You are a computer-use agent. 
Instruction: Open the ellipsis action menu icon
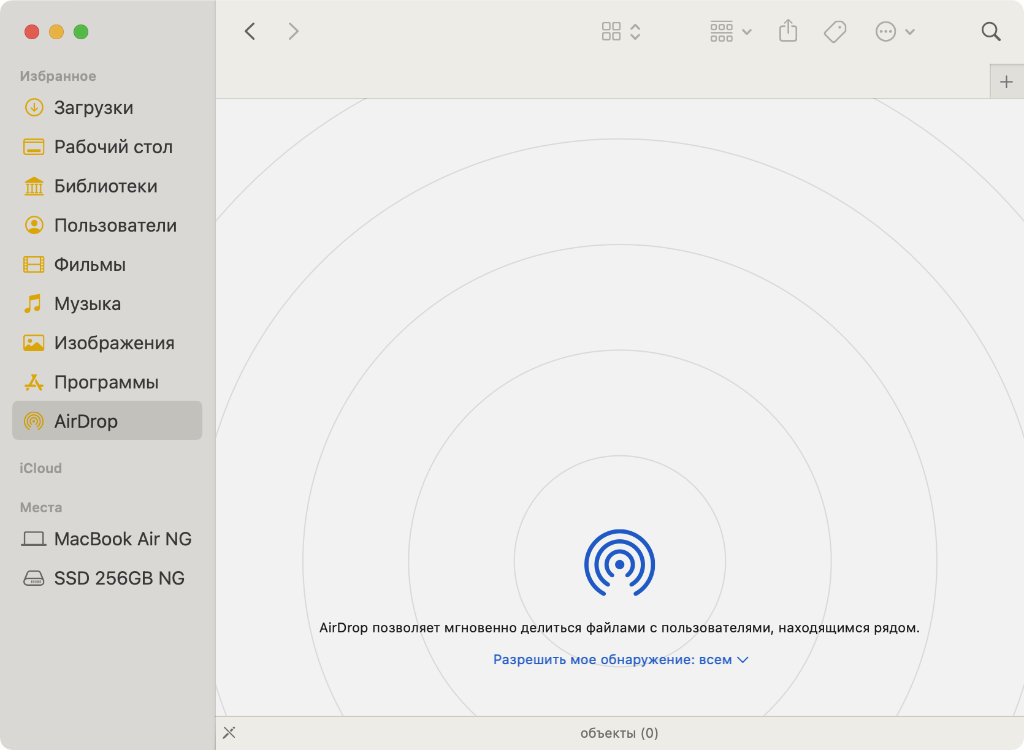[x=886, y=31]
